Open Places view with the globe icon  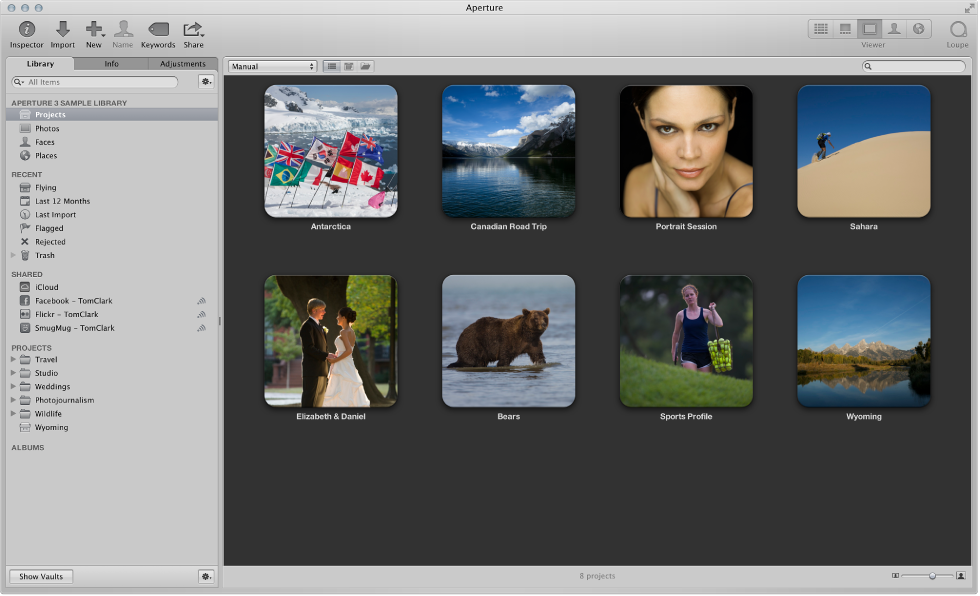point(920,28)
